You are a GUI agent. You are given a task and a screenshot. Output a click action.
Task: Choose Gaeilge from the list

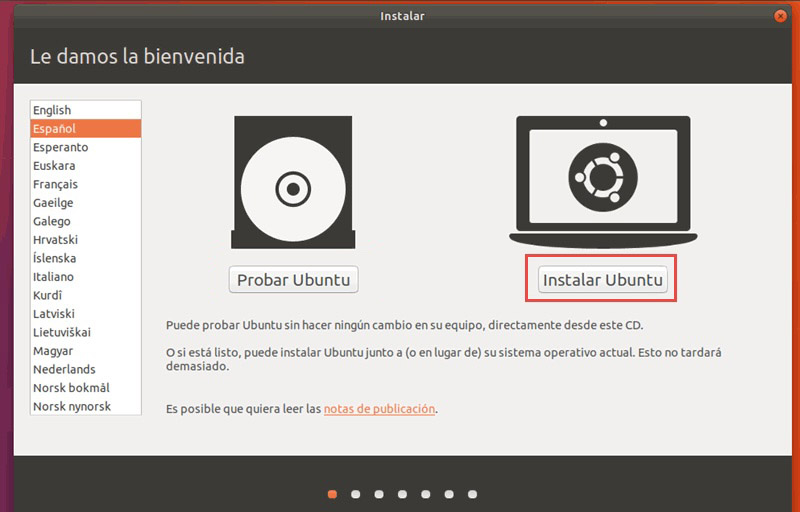pyautogui.click(x=86, y=203)
